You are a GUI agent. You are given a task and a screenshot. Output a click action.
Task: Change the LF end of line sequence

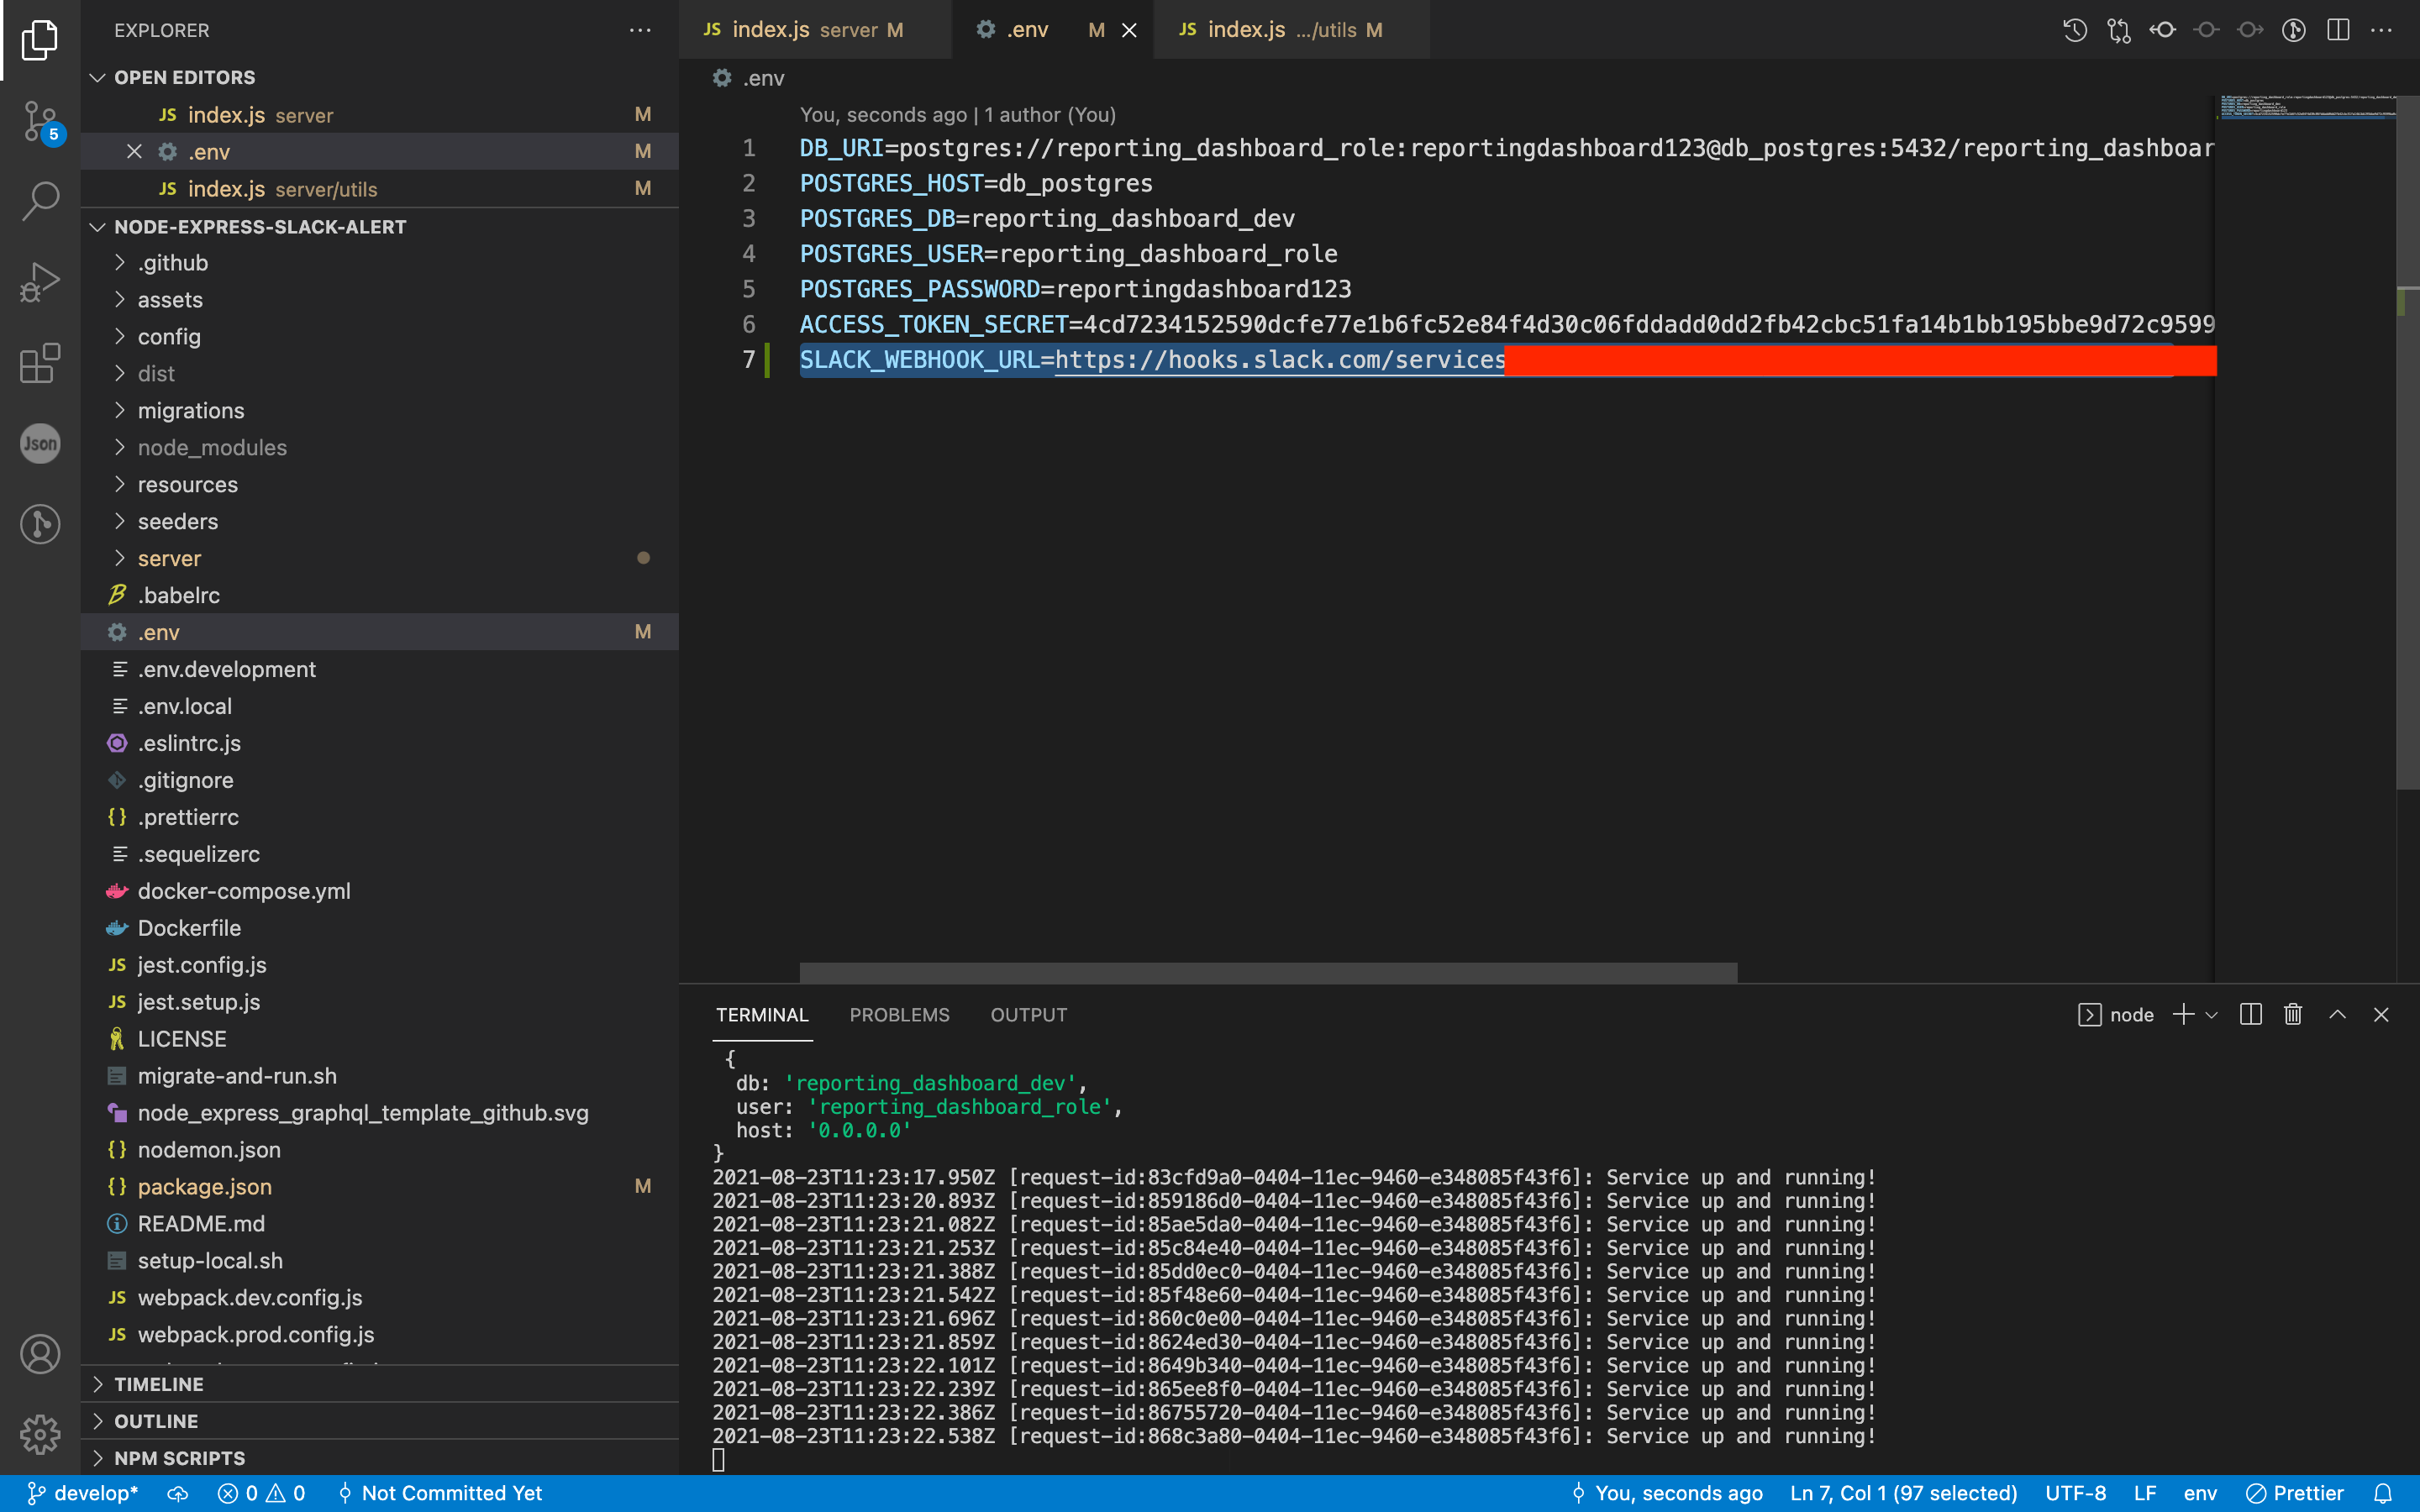click(2145, 1493)
